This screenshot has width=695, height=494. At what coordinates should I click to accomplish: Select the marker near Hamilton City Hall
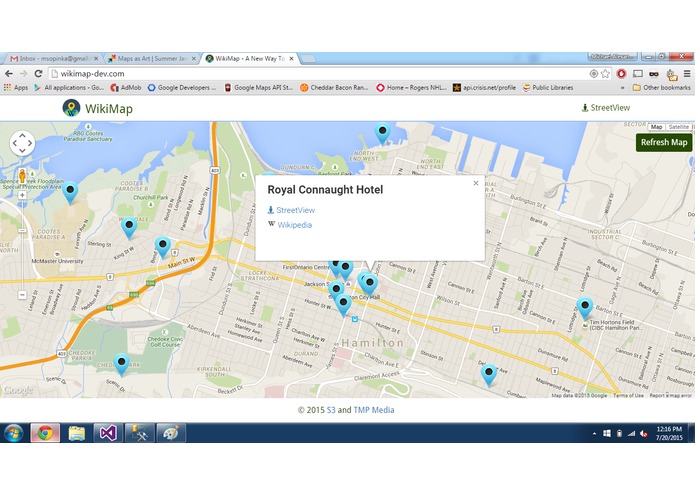[x=370, y=285]
